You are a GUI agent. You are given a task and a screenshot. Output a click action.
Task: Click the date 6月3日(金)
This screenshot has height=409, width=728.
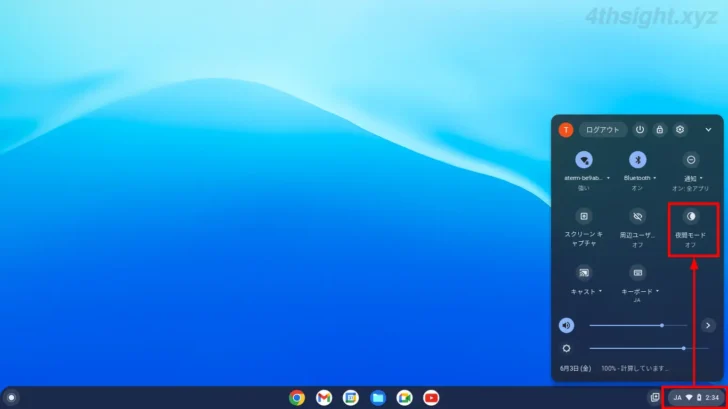[x=575, y=369]
